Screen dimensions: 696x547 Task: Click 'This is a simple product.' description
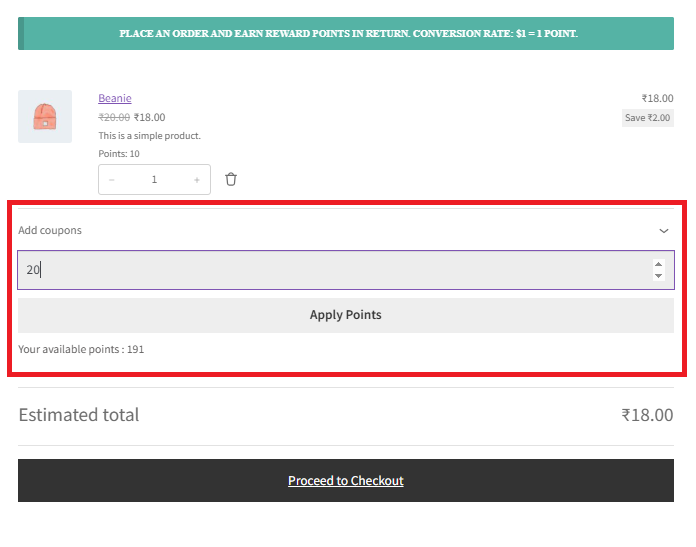tap(149, 136)
